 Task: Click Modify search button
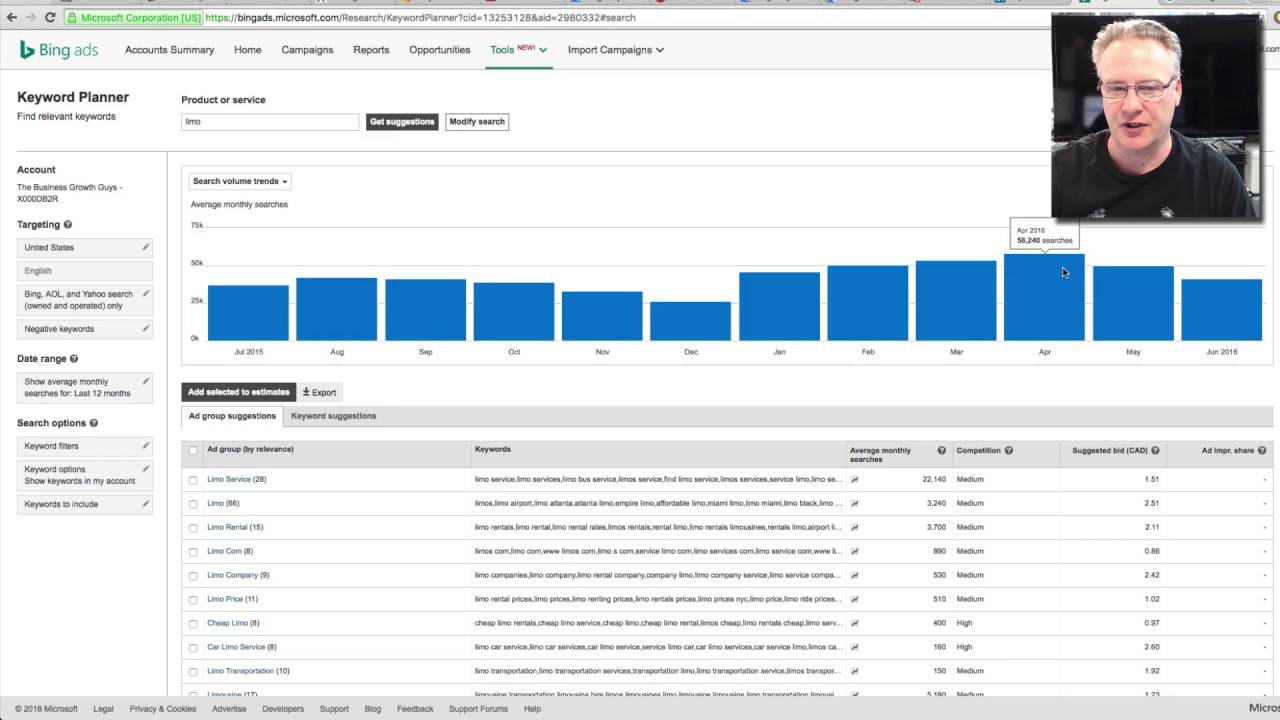click(x=477, y=122)
